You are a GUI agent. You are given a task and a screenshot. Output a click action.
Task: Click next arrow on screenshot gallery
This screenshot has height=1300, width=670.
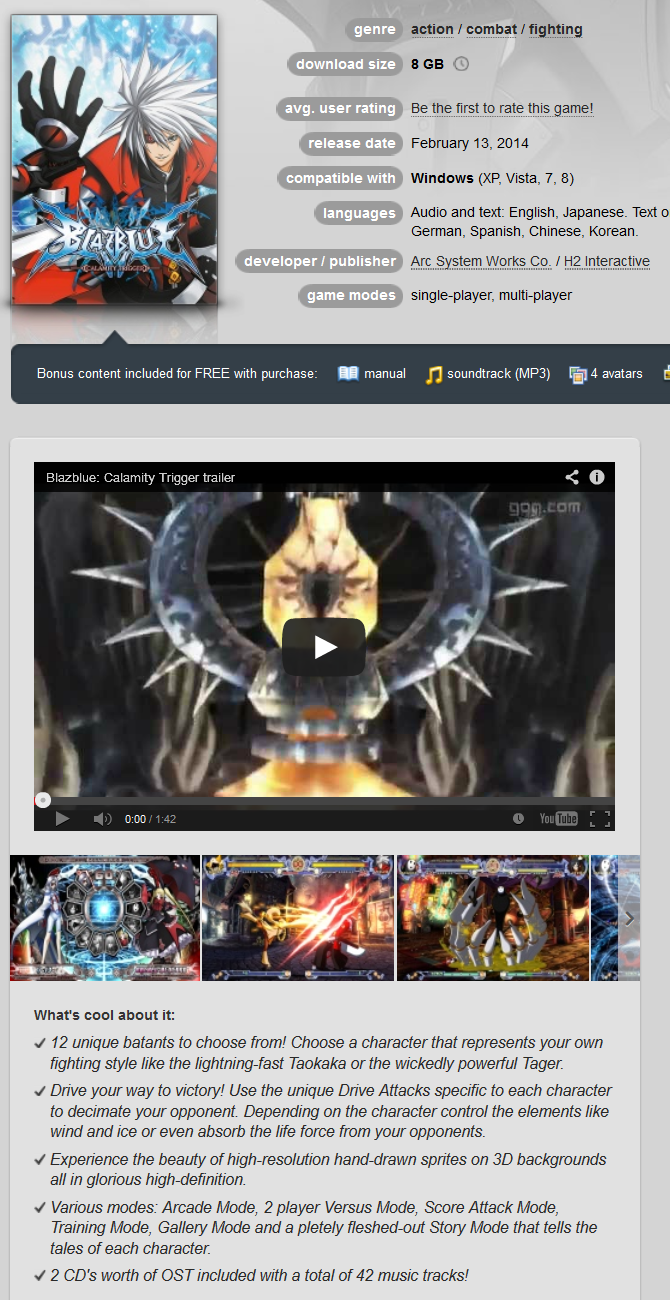point(629,918)
